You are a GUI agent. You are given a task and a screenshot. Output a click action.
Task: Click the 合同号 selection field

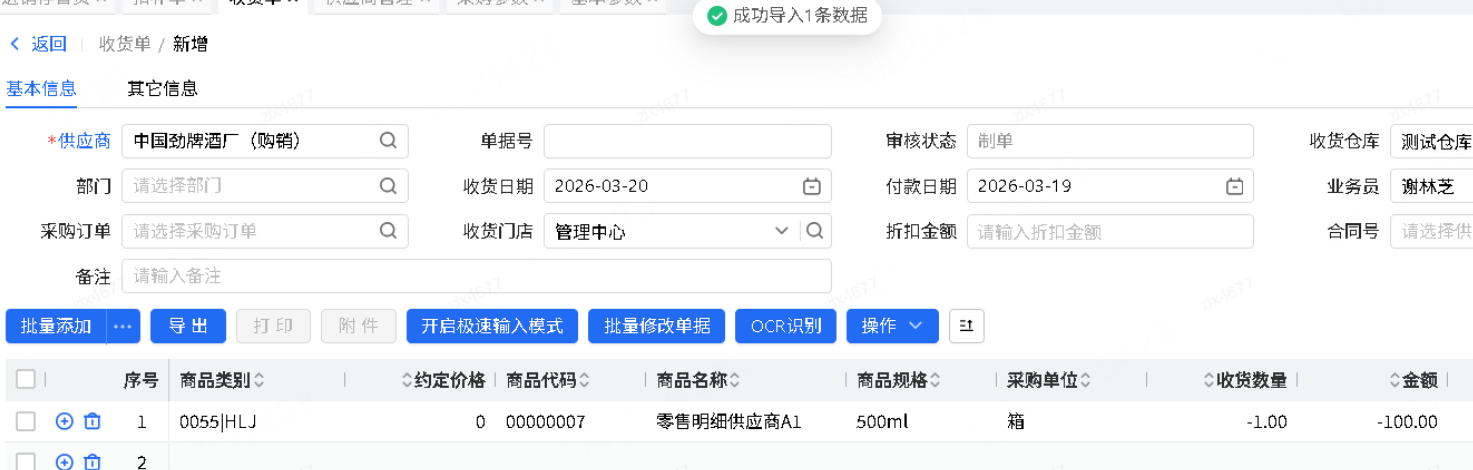point(1431,231)
